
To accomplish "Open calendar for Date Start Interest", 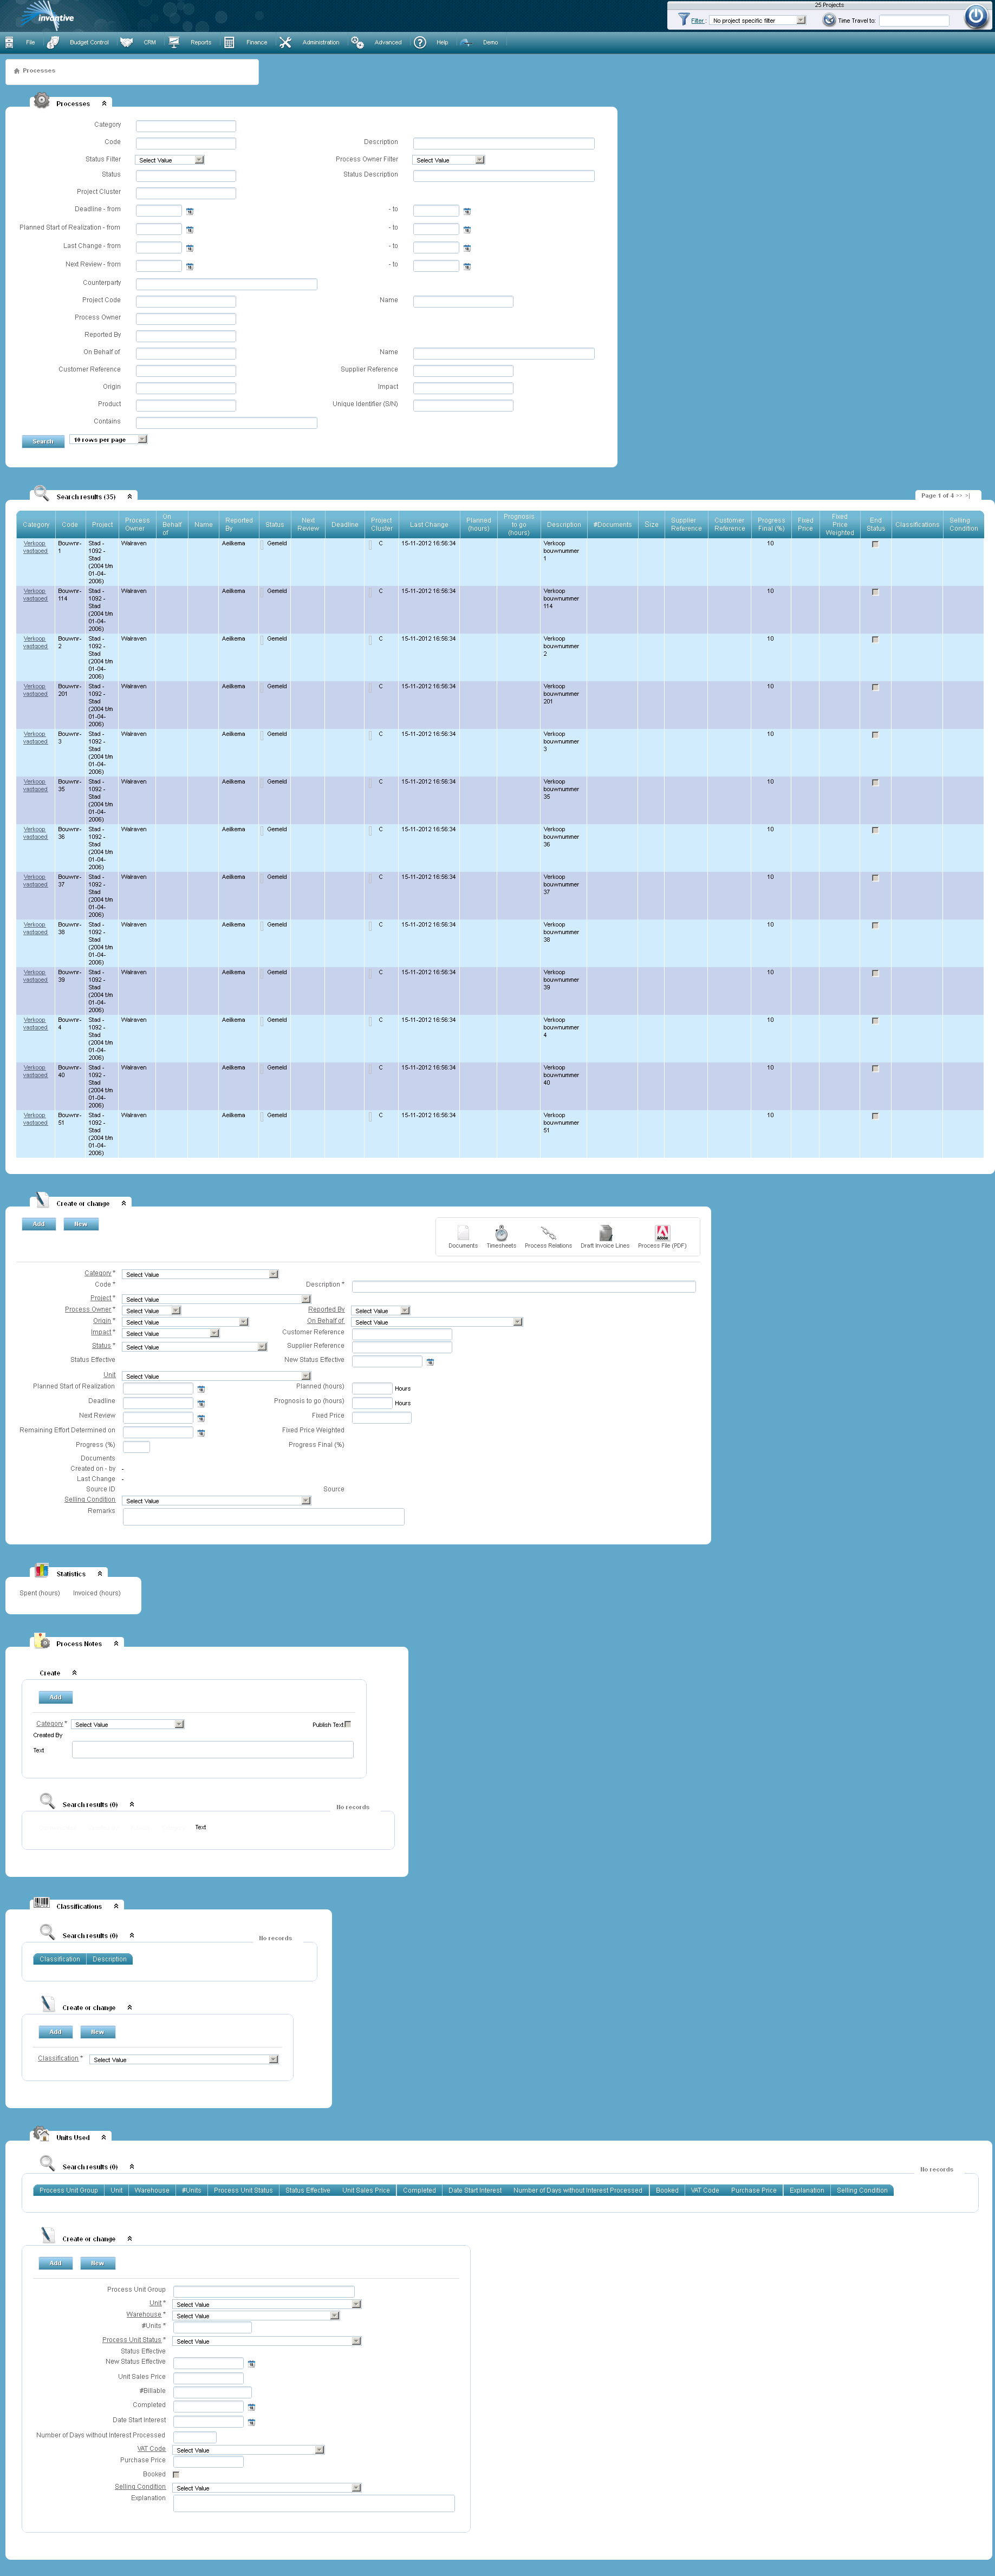I will click(251, 2422).
